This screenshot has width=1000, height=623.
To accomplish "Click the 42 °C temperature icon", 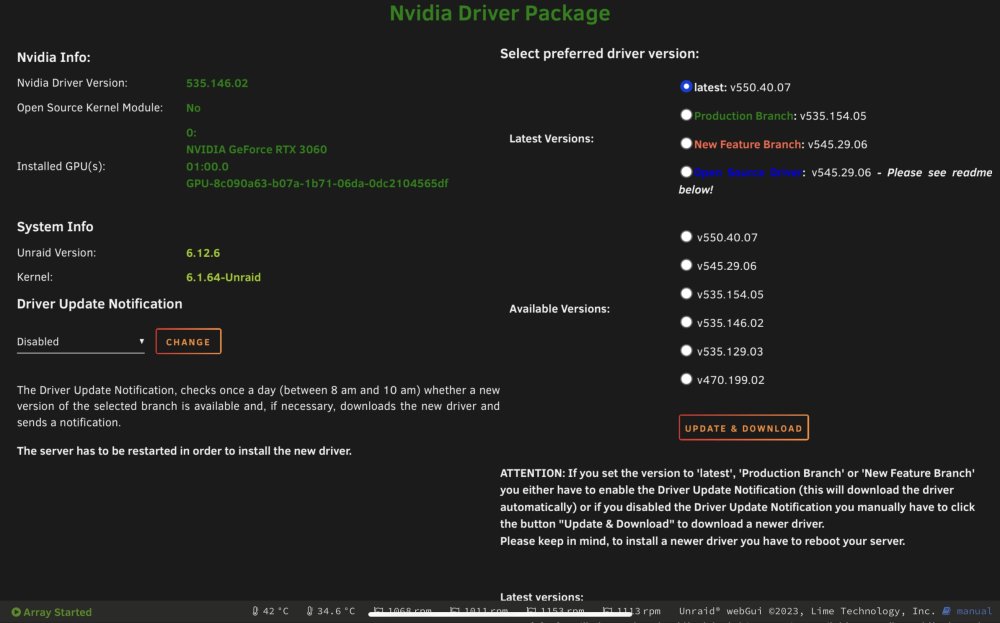I will pyautogui.click(x=255, y=611).
